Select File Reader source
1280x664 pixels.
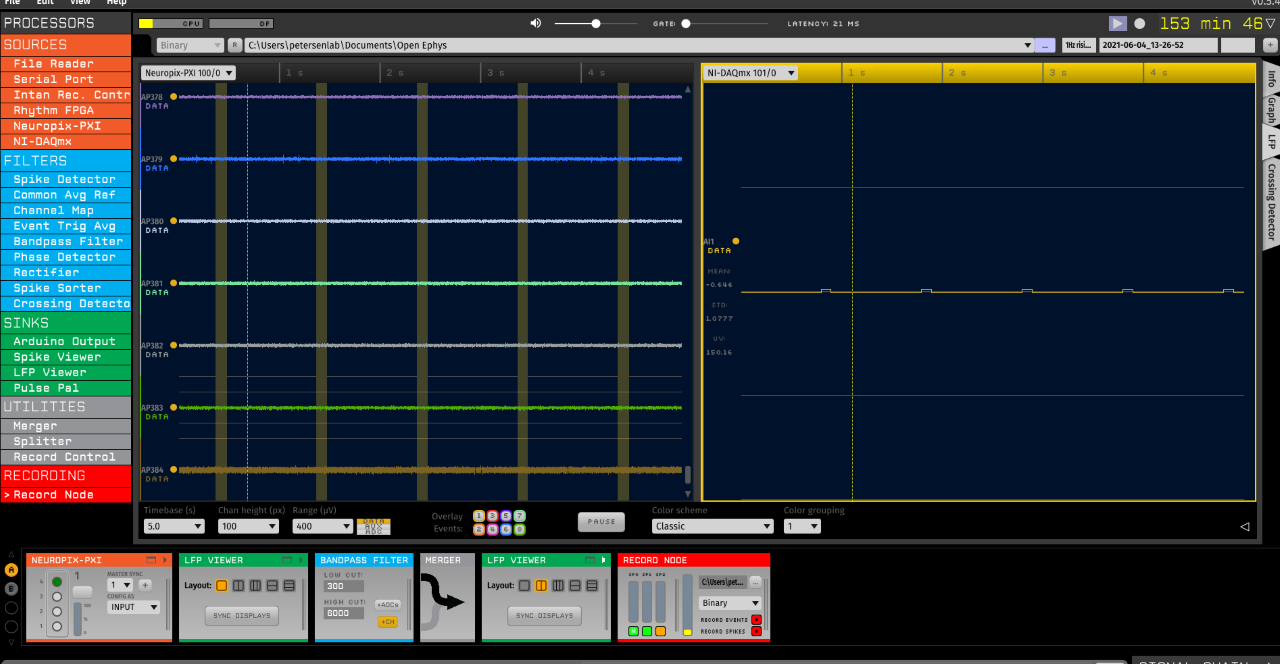(66, 64)
